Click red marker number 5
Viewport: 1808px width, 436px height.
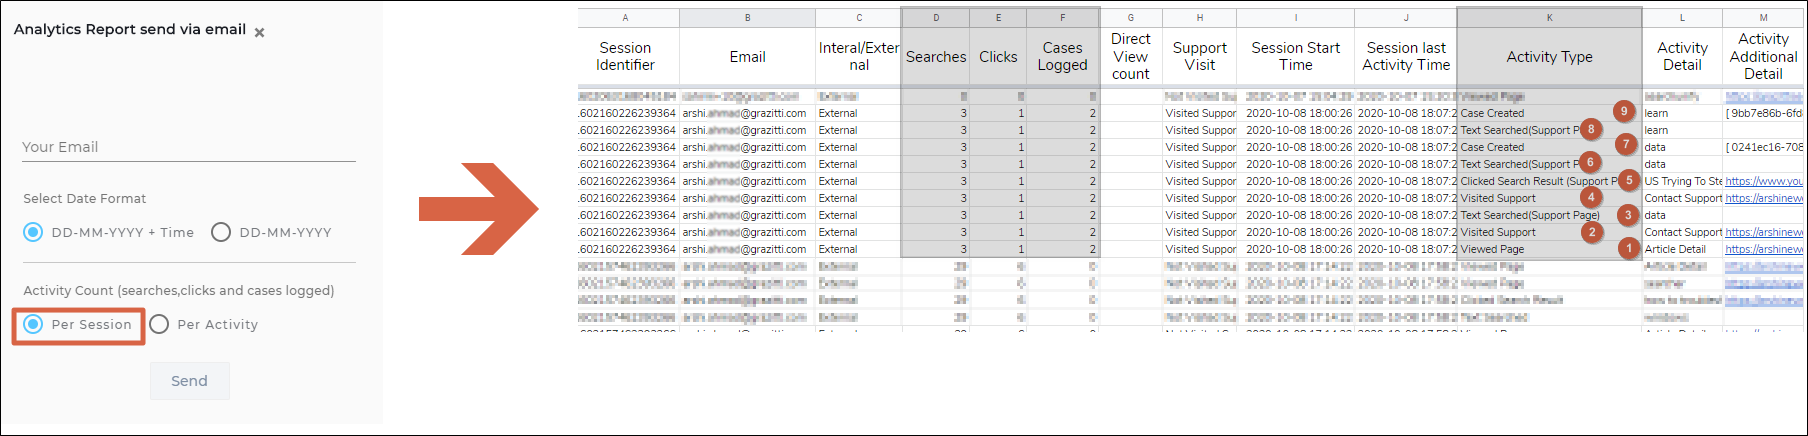click(1629, 181)
